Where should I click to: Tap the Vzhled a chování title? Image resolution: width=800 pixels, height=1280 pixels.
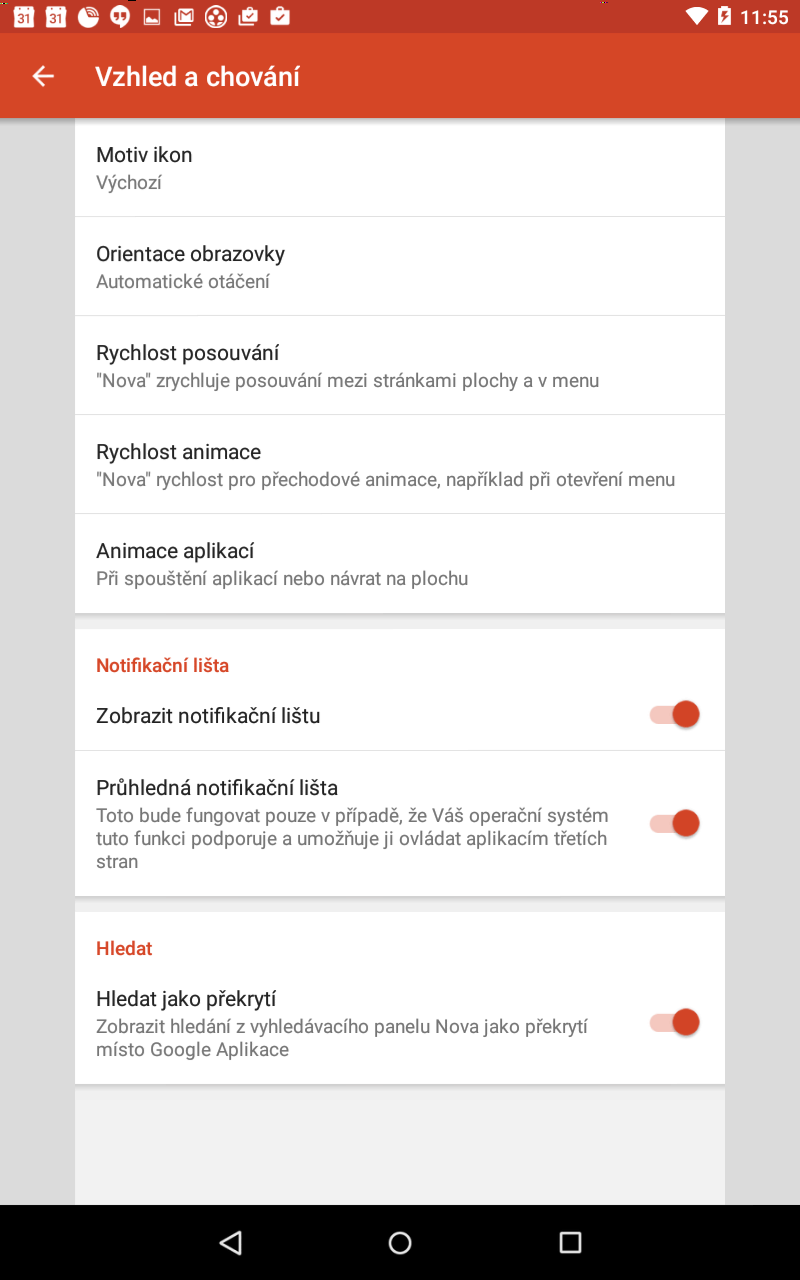[197, 77]
